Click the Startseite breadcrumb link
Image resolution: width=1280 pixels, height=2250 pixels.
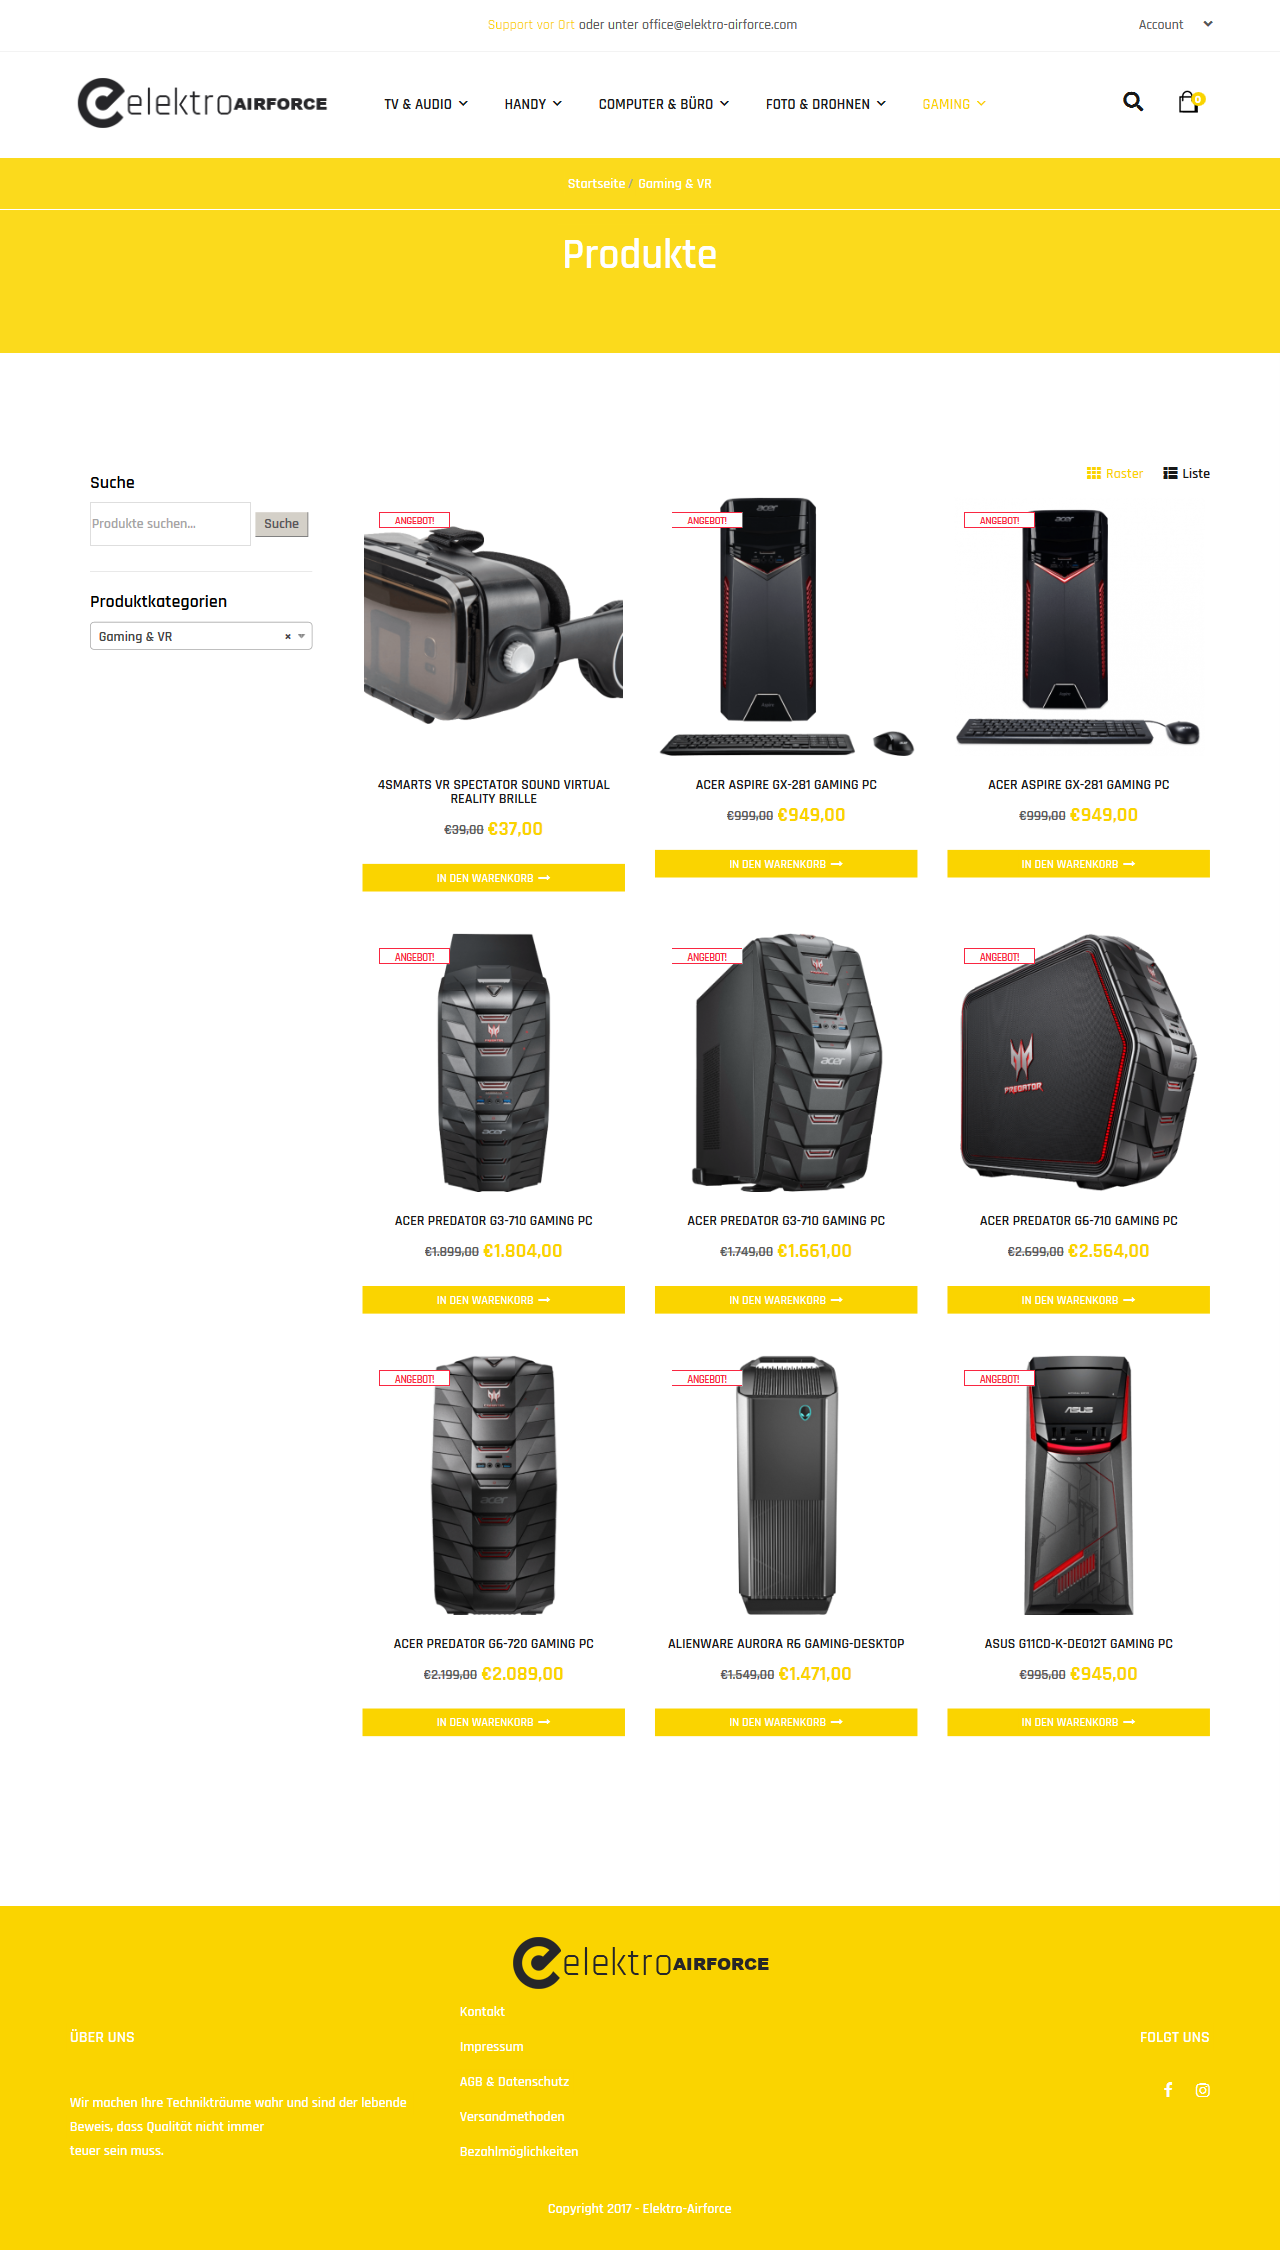click(596, 184)
